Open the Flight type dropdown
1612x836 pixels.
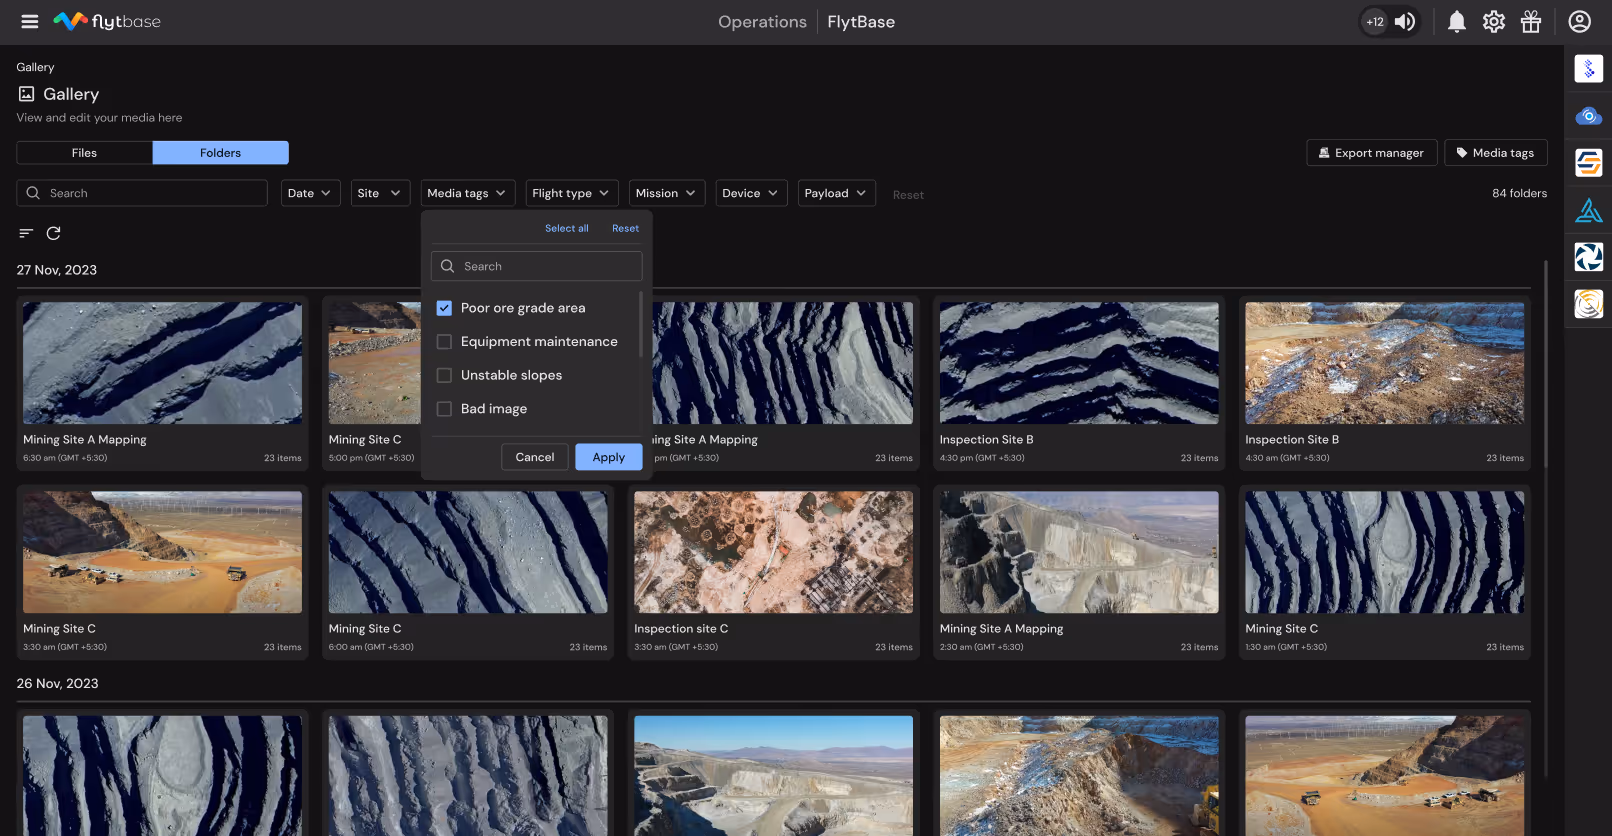[x=570, y=193]
